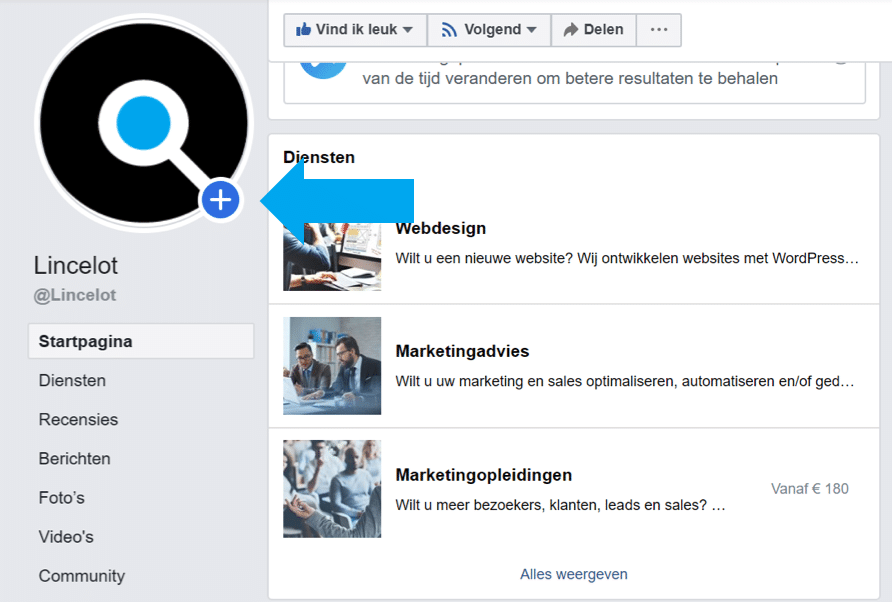Open Foto's in the sidebar
Screen dimensions: 892x602
coord(61,498)
